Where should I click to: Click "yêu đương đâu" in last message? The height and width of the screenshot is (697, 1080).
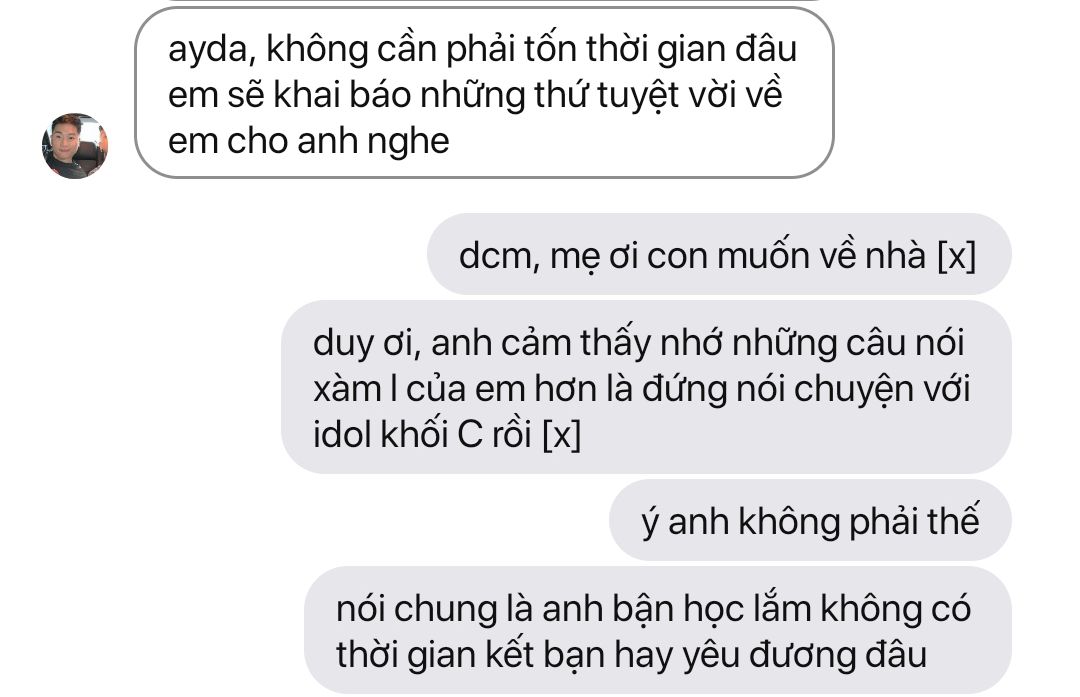[x=805, y=654]
